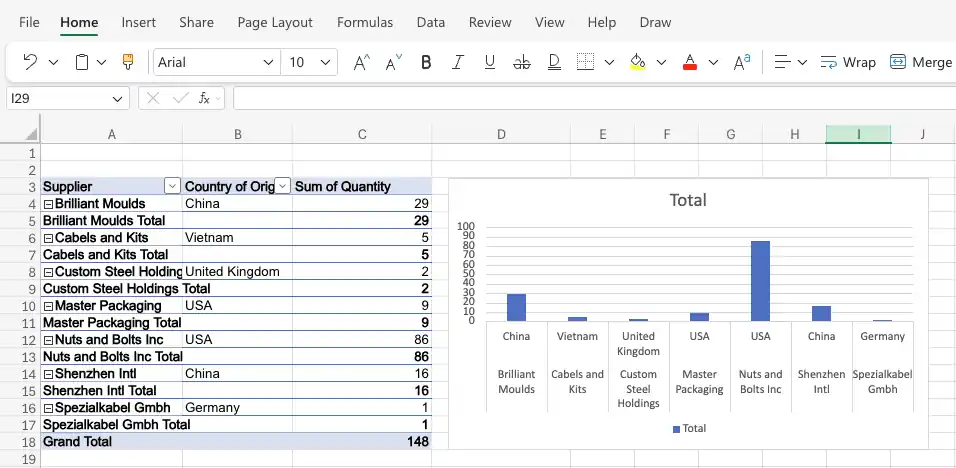
Task: Switch to the Formulas tab
Action: pos(365,23)
